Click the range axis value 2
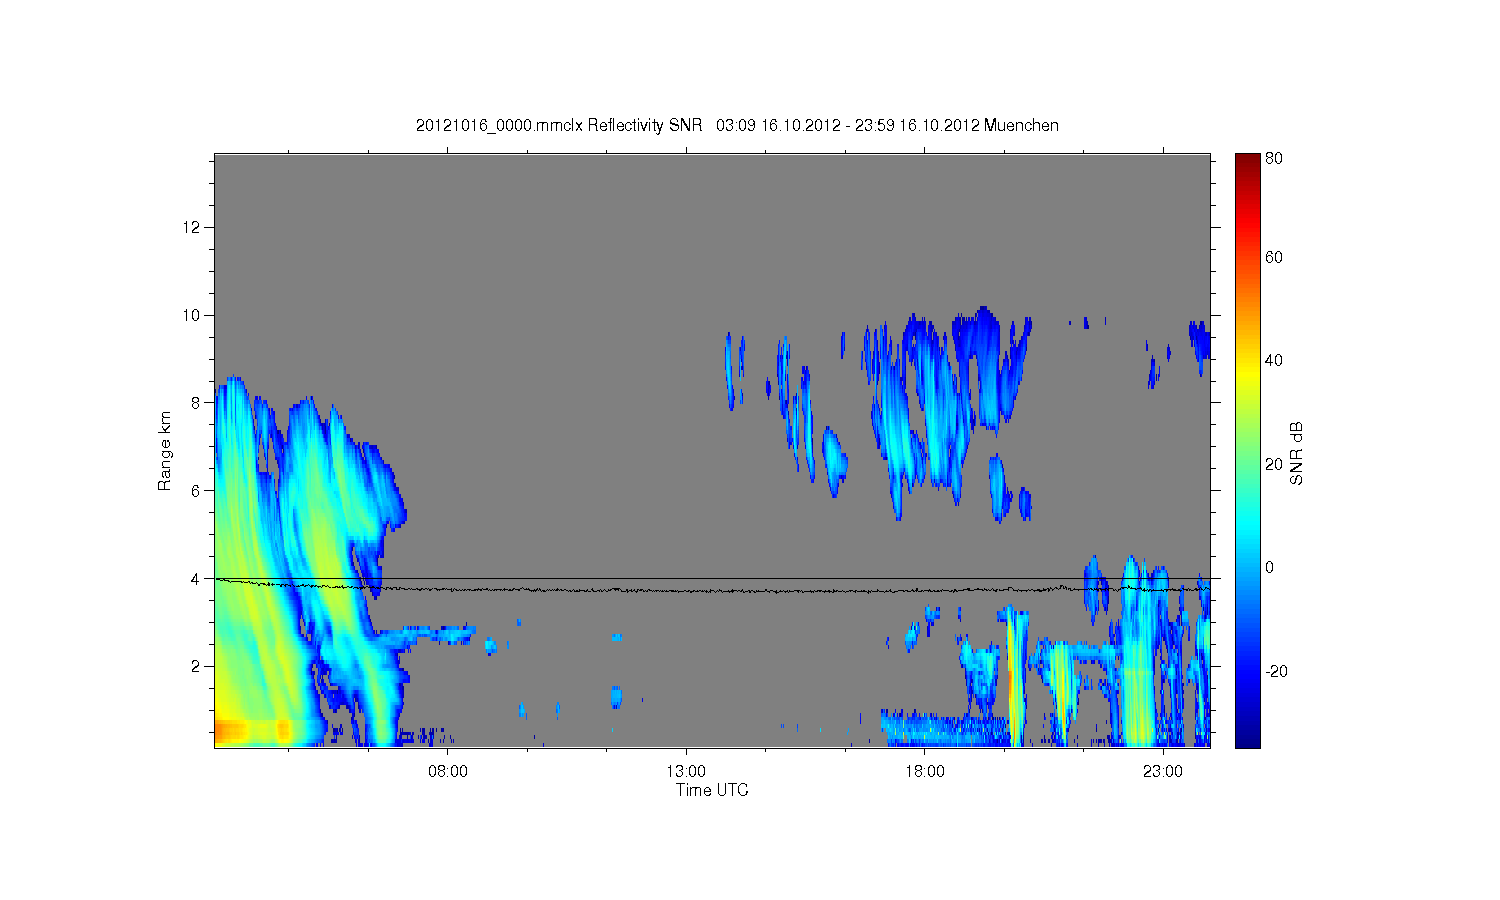Viewport: 1500px width, 900px height. coord(196,666)
